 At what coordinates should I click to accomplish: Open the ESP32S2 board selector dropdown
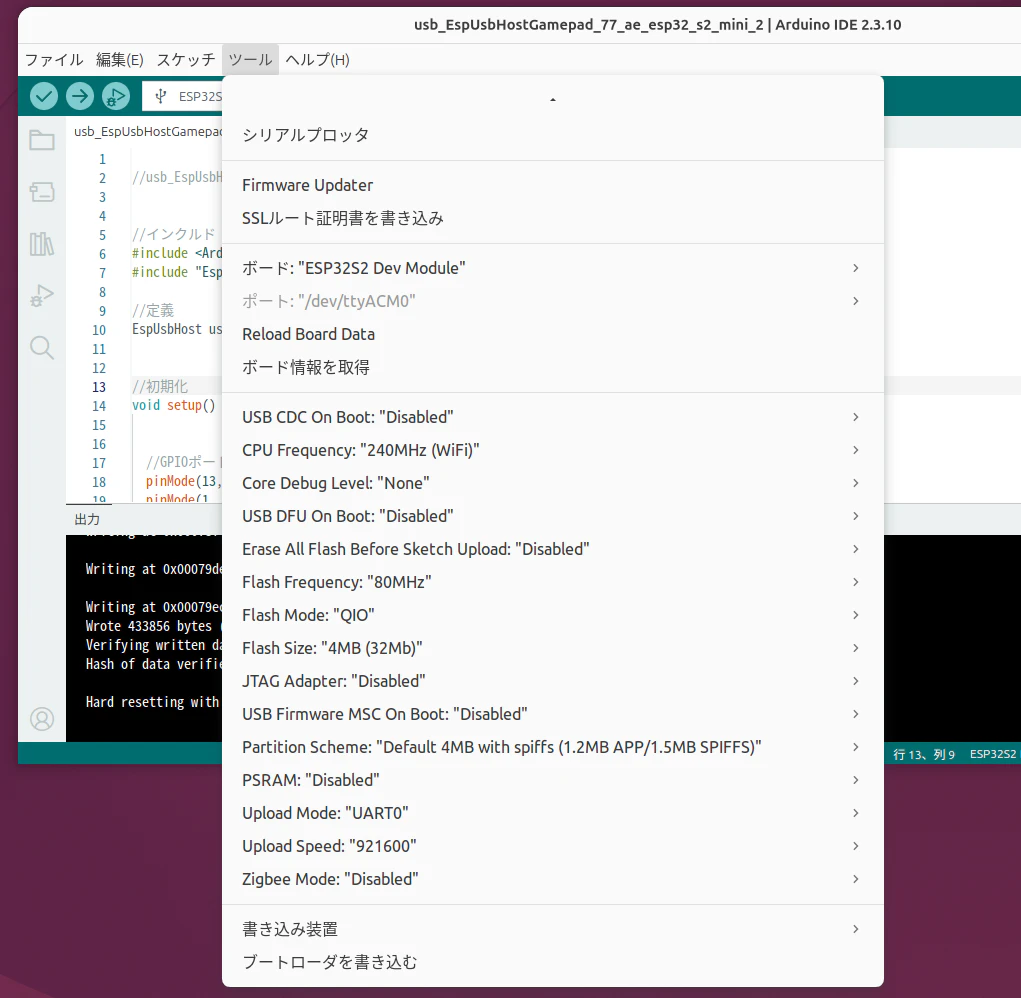tap(182, 96)
